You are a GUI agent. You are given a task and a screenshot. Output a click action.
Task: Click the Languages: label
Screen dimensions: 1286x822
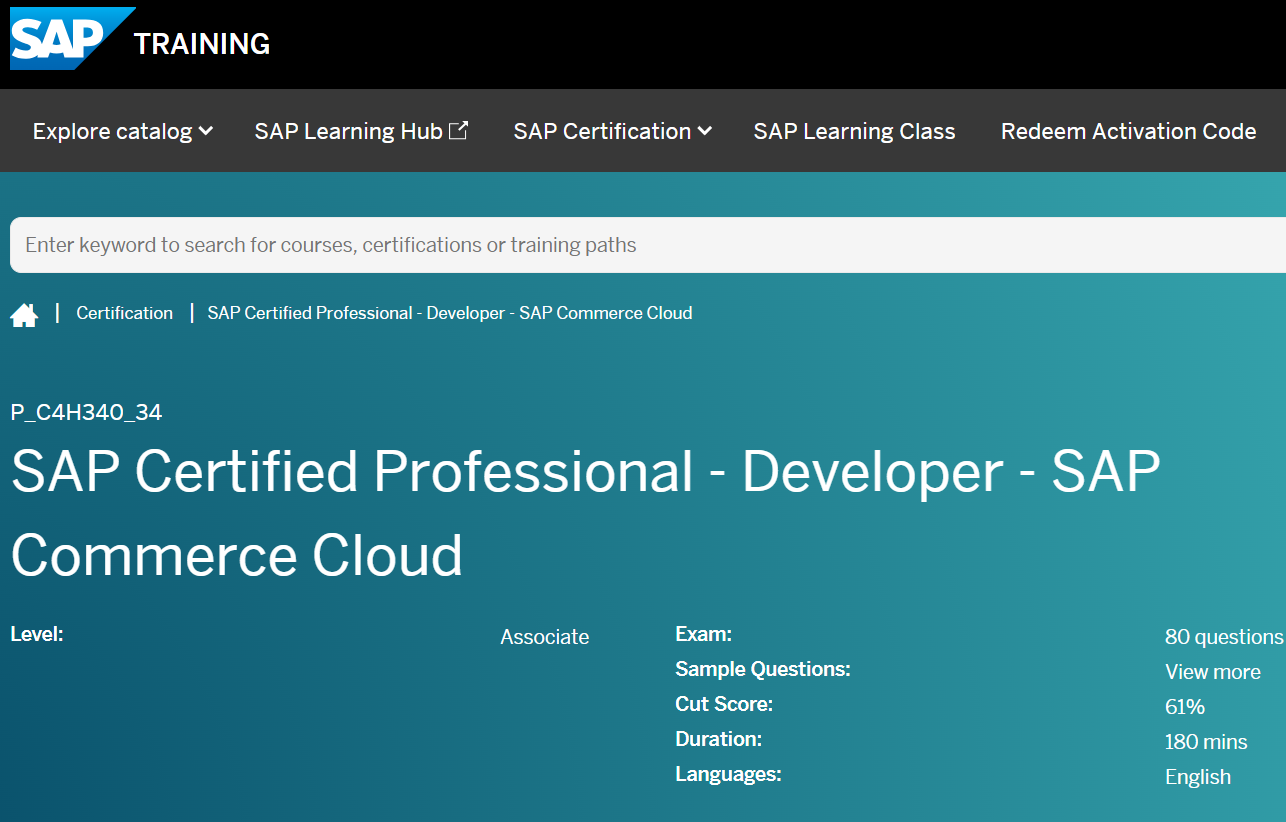click(728, 774)
